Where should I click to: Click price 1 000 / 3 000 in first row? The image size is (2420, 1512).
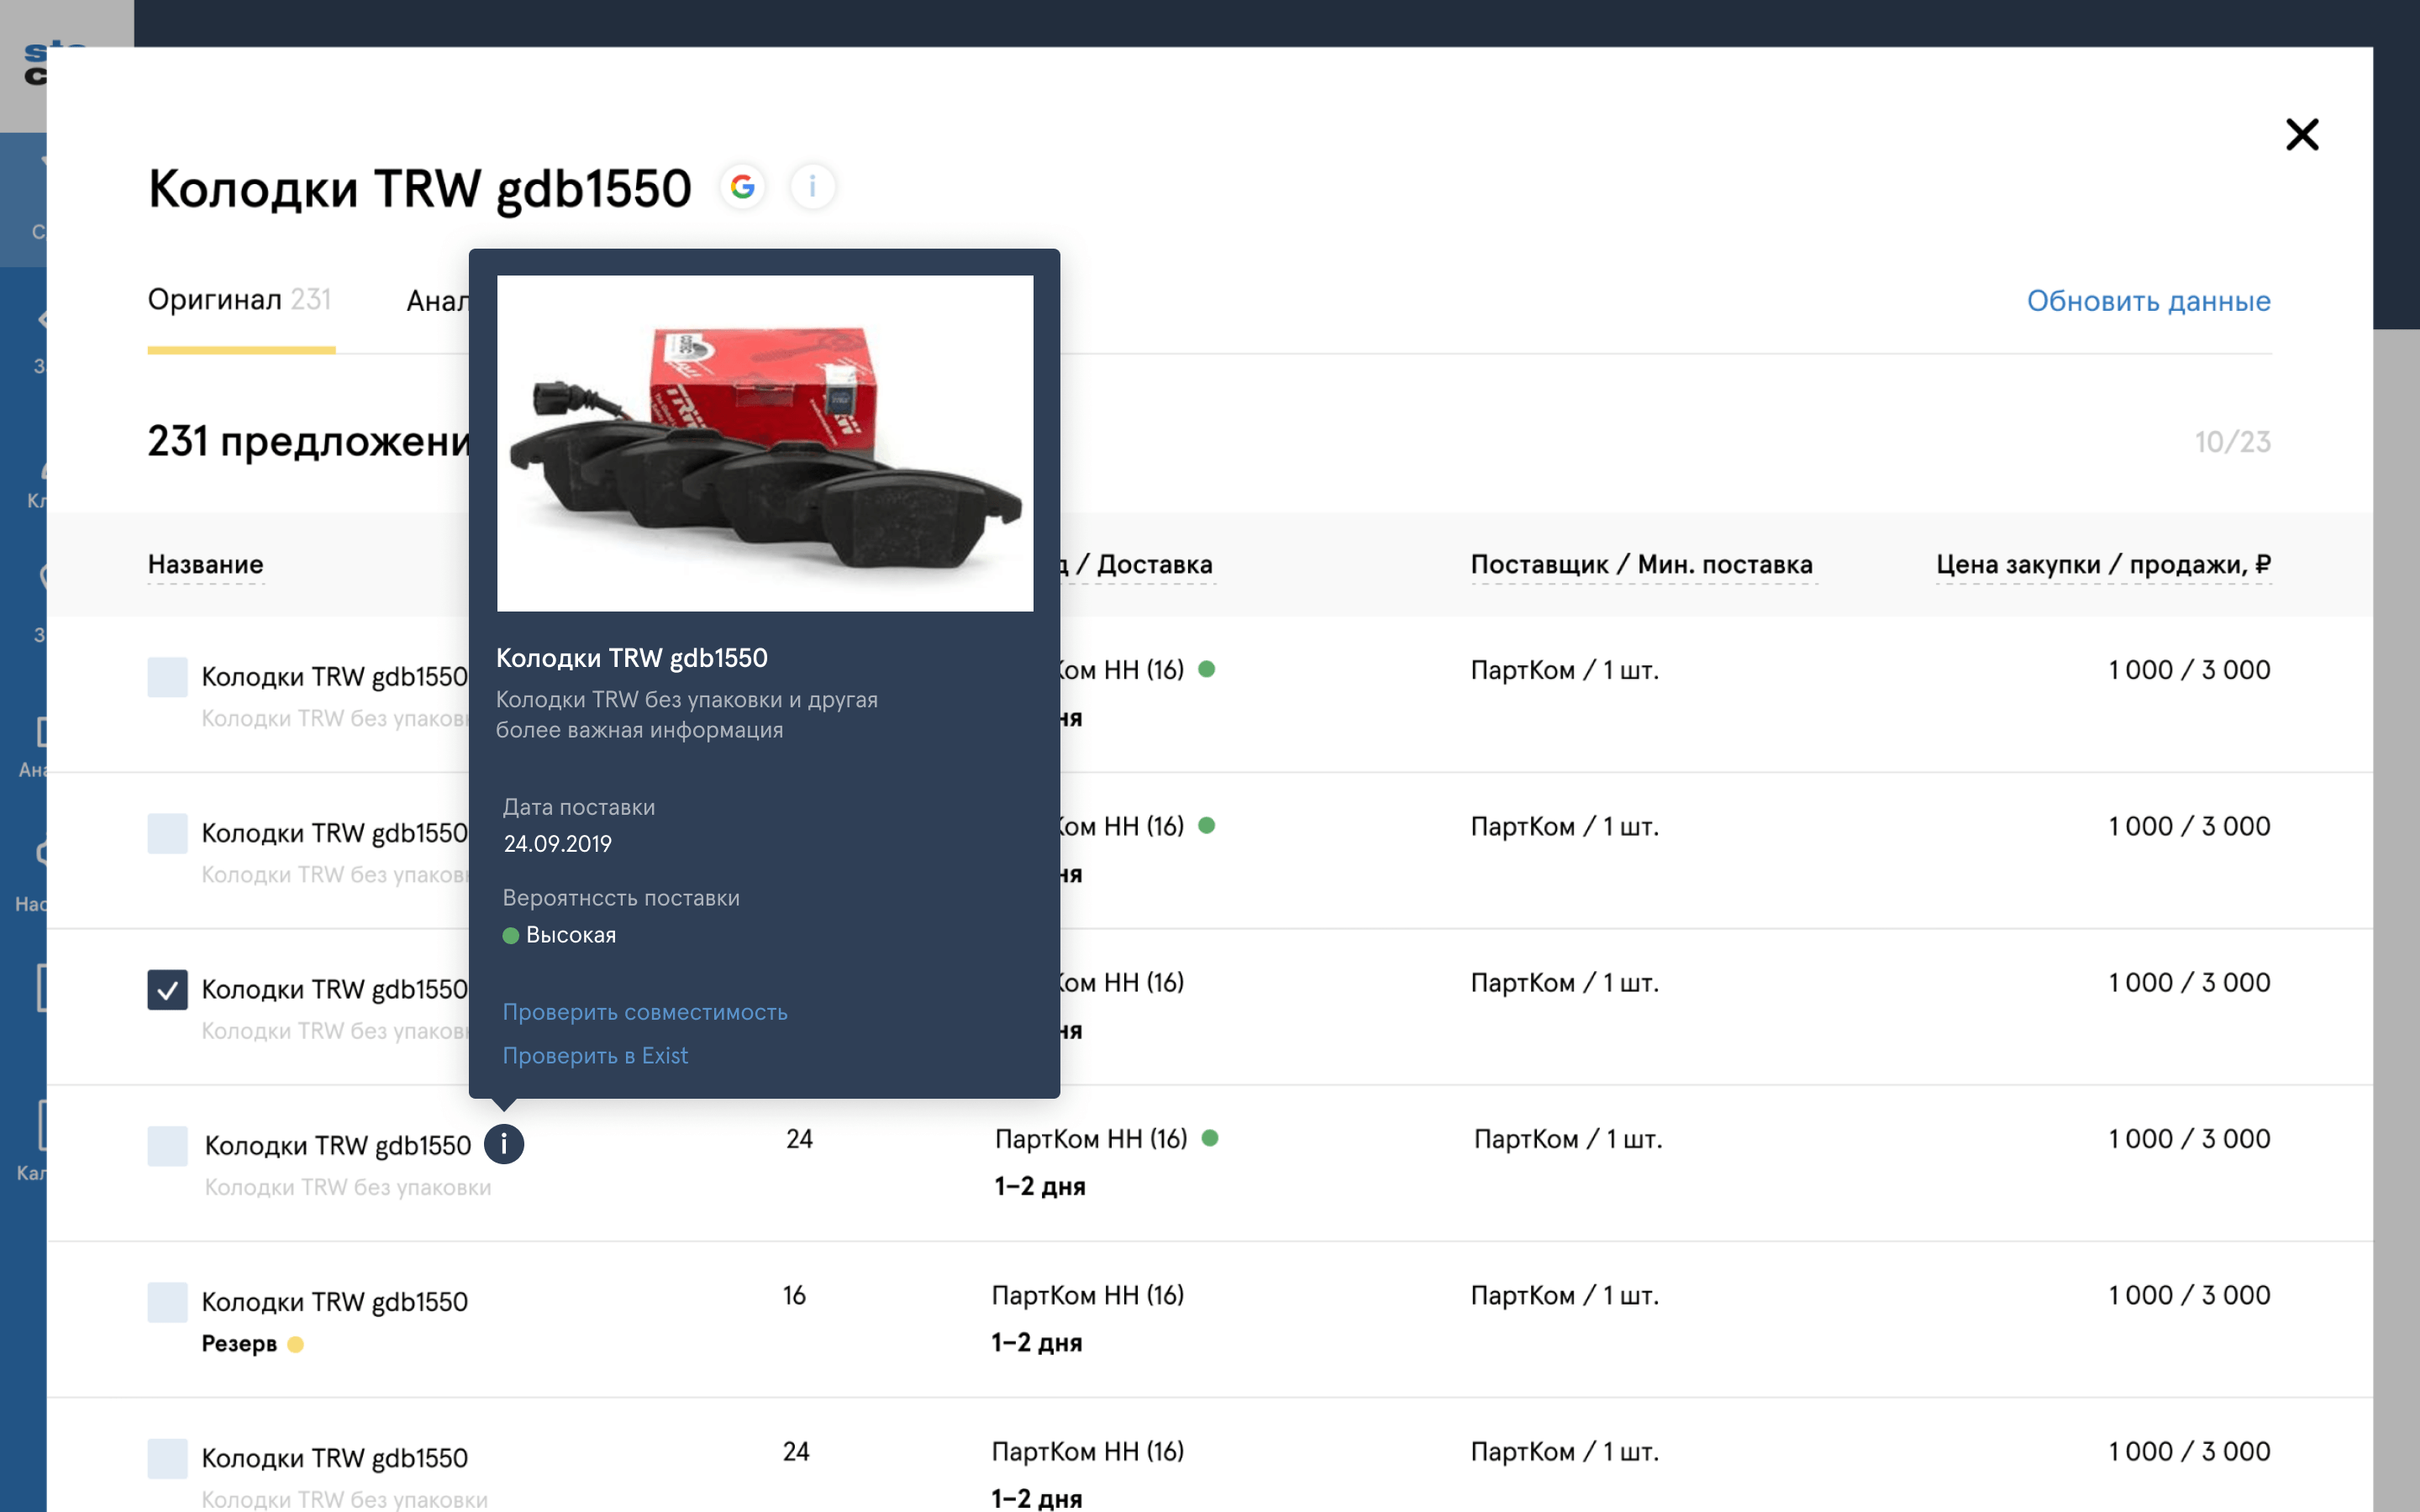click(x=2189, y=670)
